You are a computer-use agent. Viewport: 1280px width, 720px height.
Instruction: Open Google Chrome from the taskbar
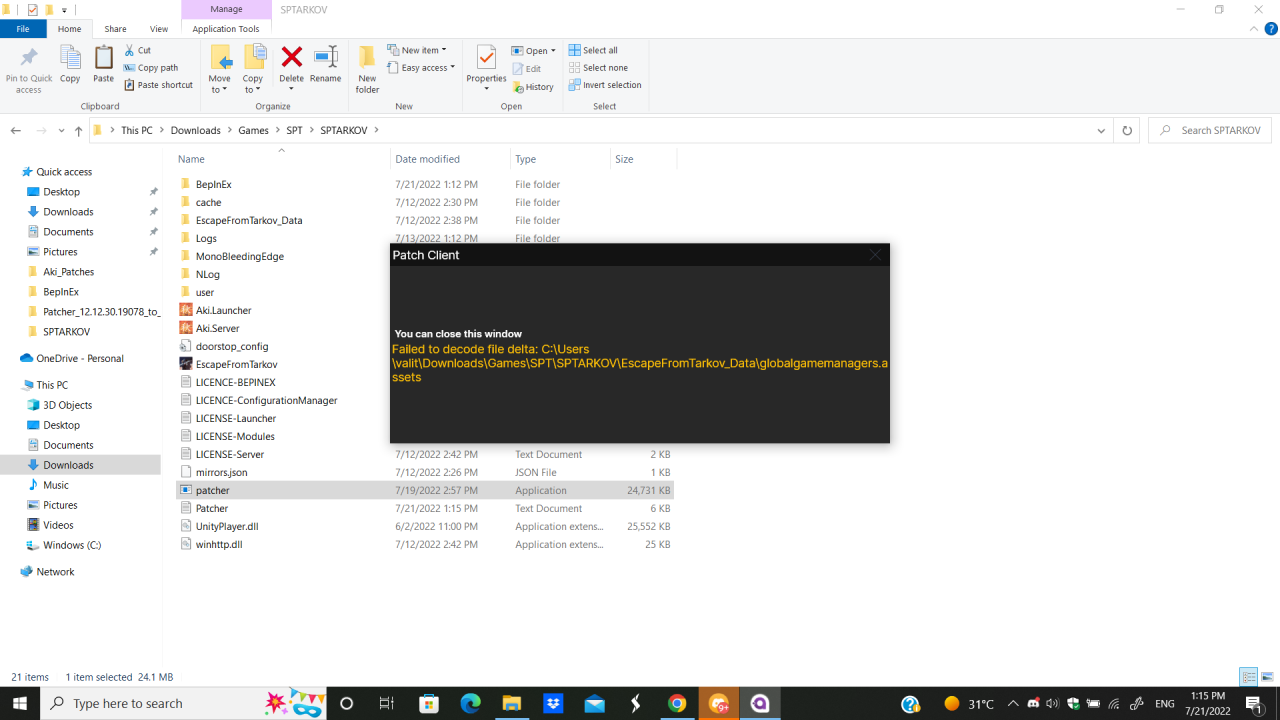pyautogui.click(x=677, y=703)
